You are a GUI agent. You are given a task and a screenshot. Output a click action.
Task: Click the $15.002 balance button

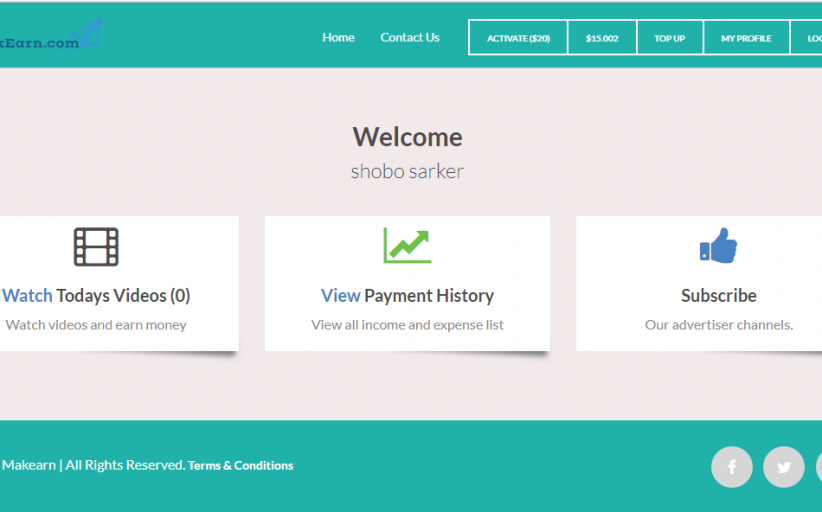click(602, 38)
